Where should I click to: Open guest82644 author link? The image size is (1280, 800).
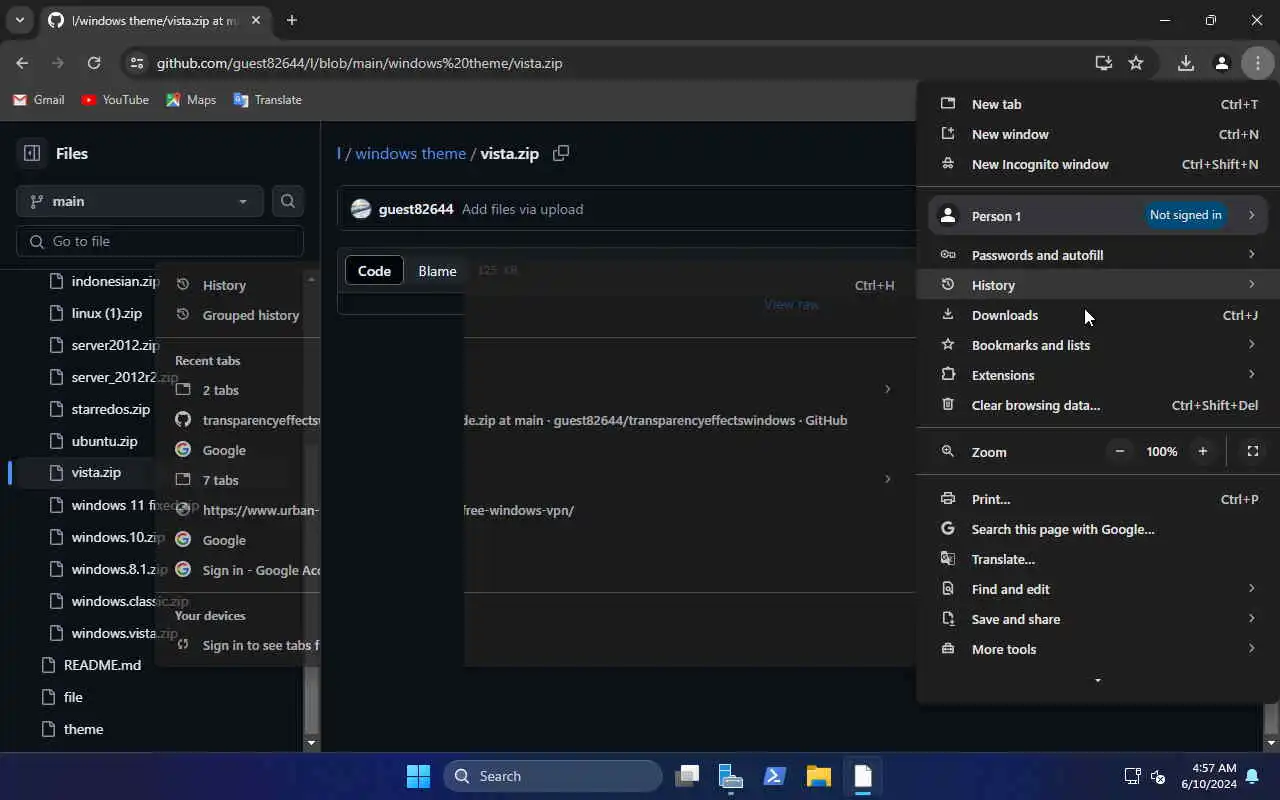[x=416, y=209]
